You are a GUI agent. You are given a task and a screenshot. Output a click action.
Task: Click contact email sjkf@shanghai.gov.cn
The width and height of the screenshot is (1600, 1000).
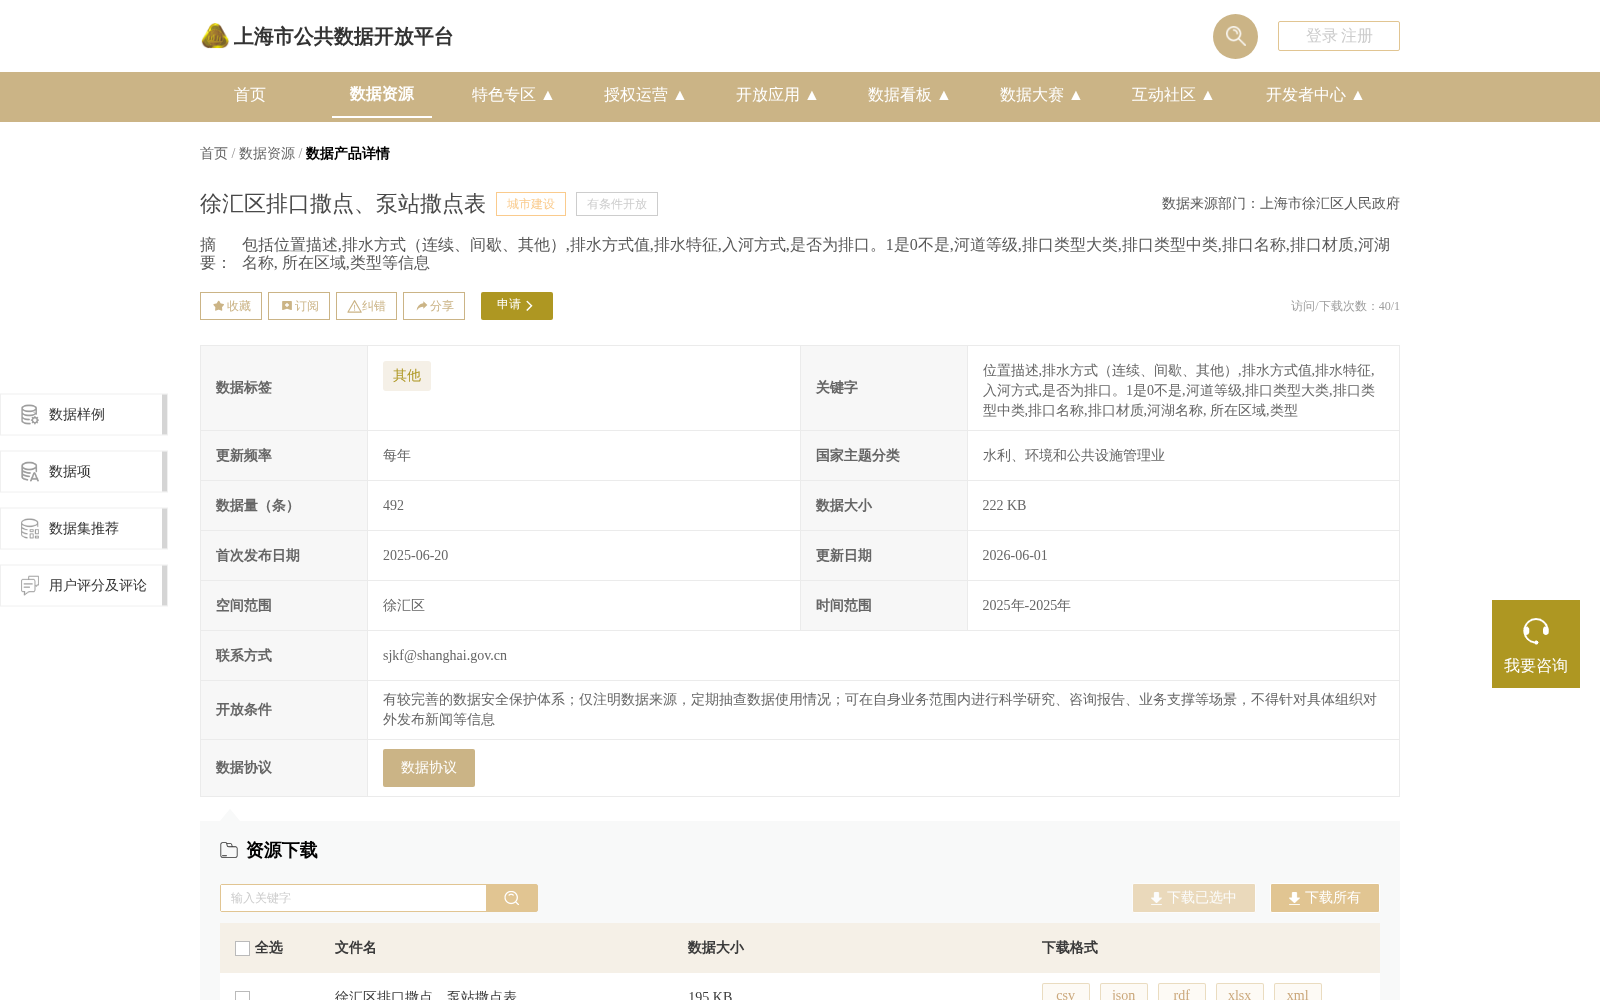click(445, 656)
